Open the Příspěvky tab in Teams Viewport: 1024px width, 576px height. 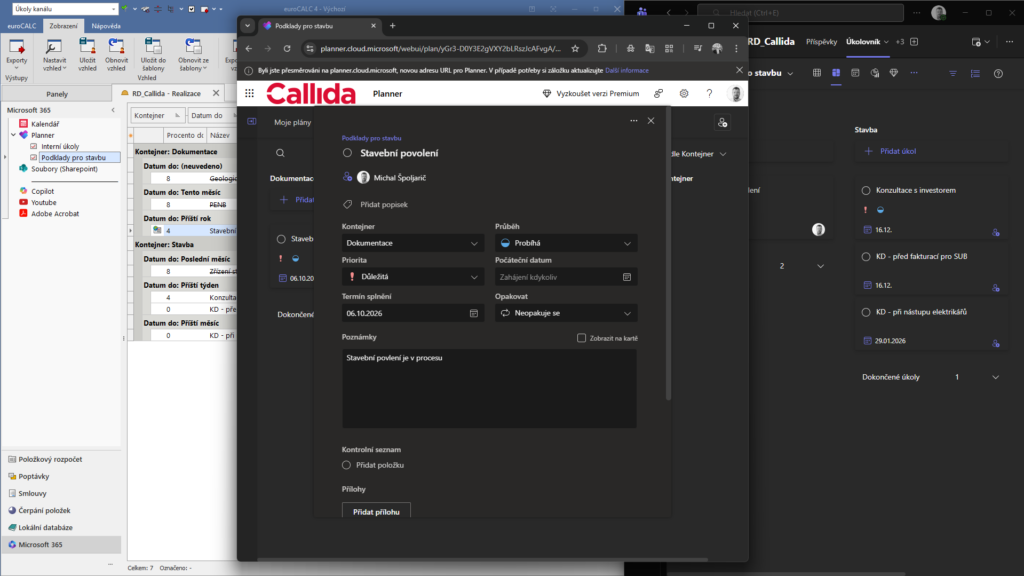(x=821, y=42)
